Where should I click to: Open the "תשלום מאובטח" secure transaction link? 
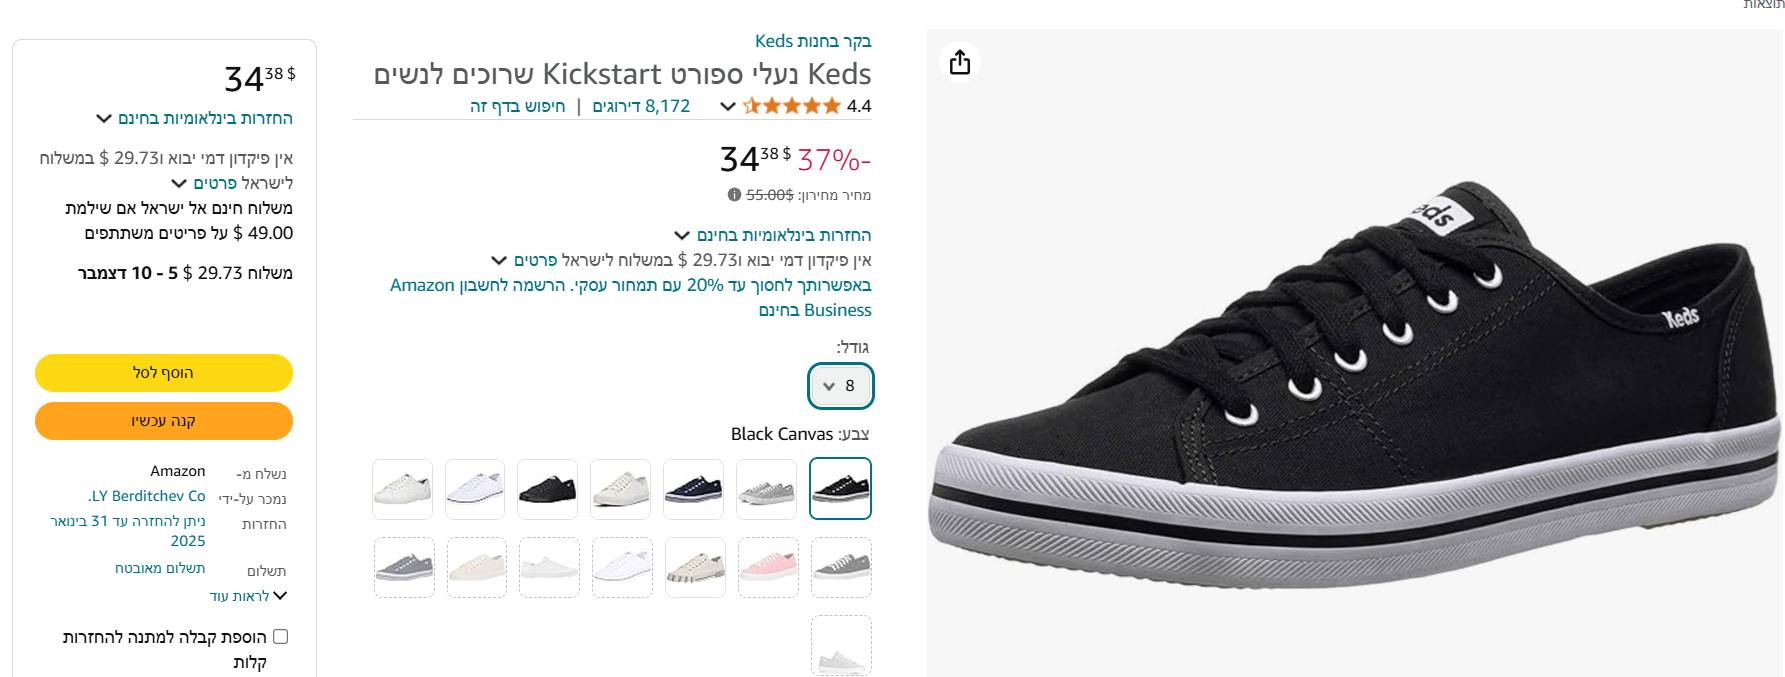click(160, 568)
